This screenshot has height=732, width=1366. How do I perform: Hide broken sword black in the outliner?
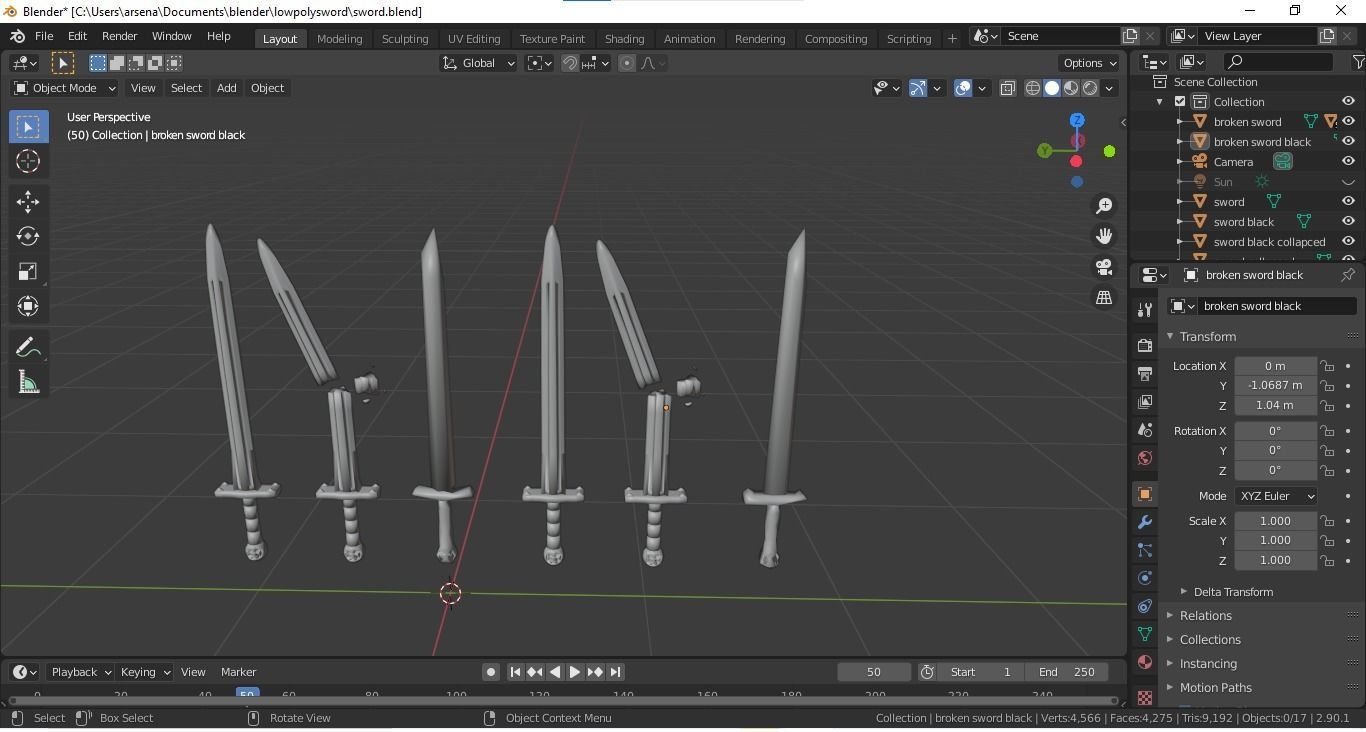pyautogui.click(x=1348, y=141)
